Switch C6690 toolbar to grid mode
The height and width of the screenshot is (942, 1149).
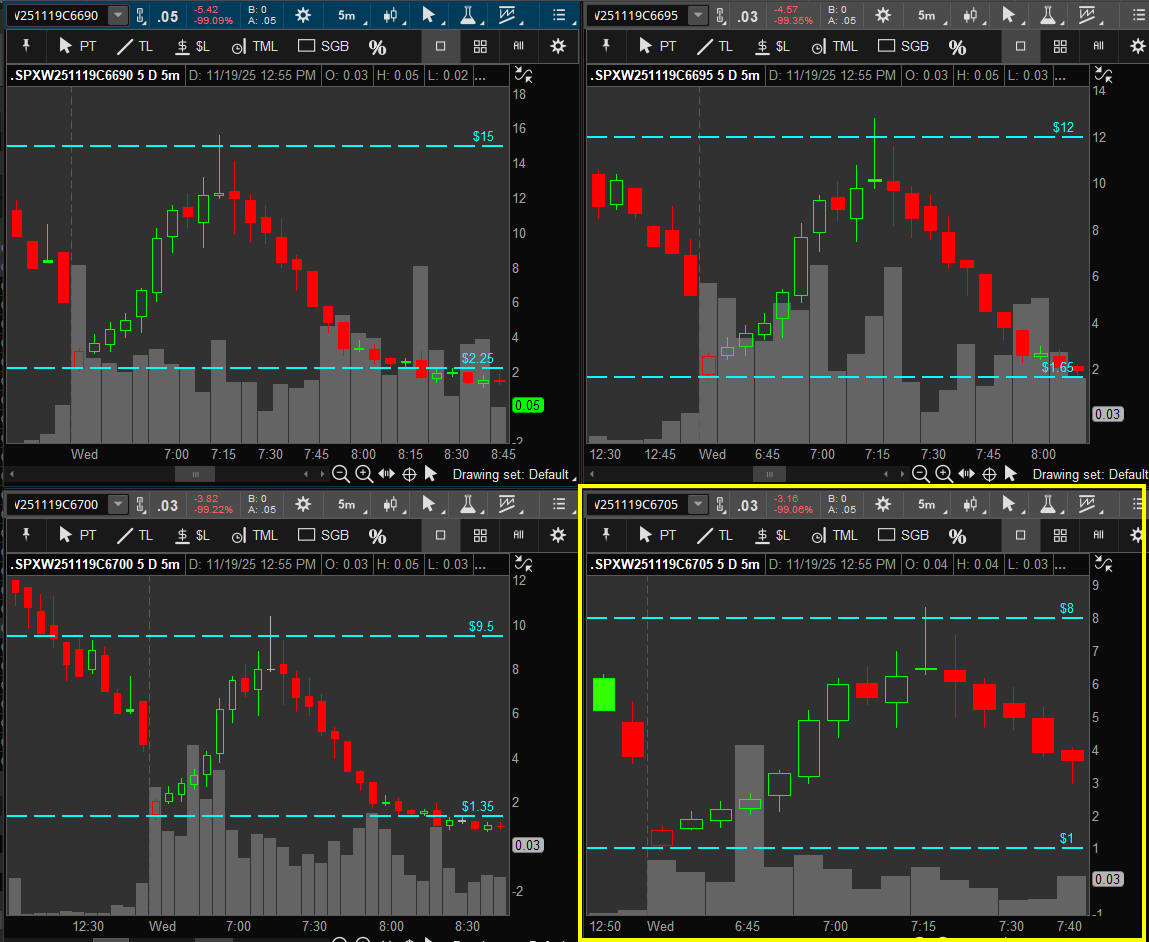point(480,46)
